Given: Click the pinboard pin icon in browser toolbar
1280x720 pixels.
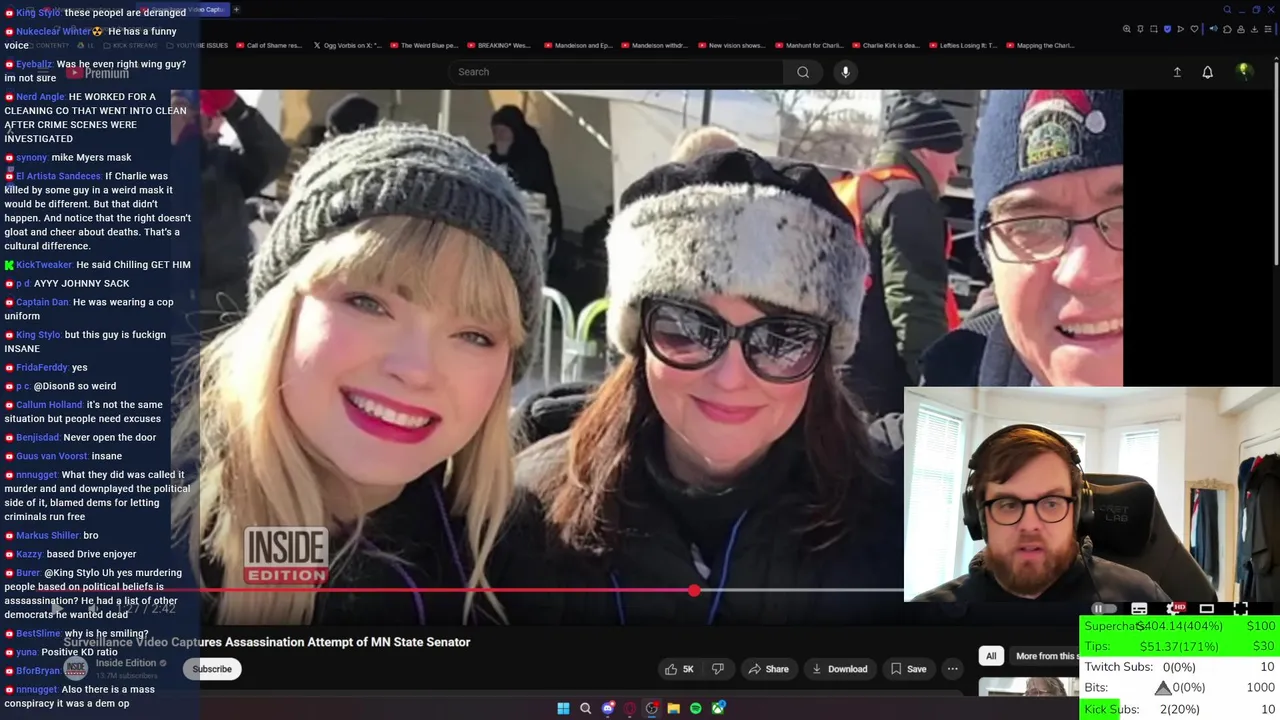Looking at the screenshot, I should pyautogui.click(x=1140, y=29).
